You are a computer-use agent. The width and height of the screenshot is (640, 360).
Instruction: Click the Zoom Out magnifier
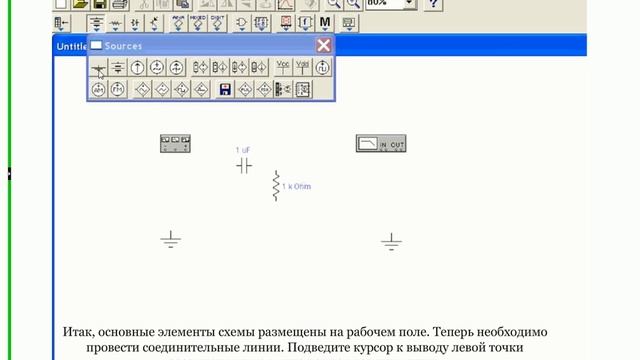click(x=334, y=4)
